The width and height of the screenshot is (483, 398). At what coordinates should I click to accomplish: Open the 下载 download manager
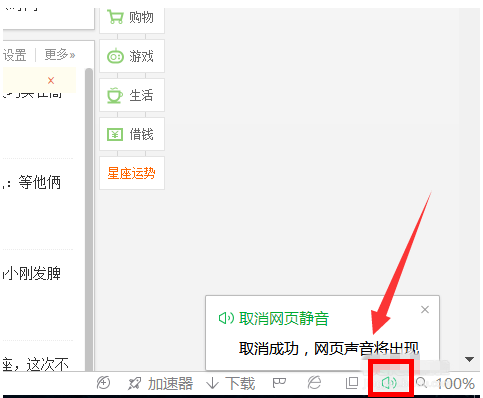231,383
